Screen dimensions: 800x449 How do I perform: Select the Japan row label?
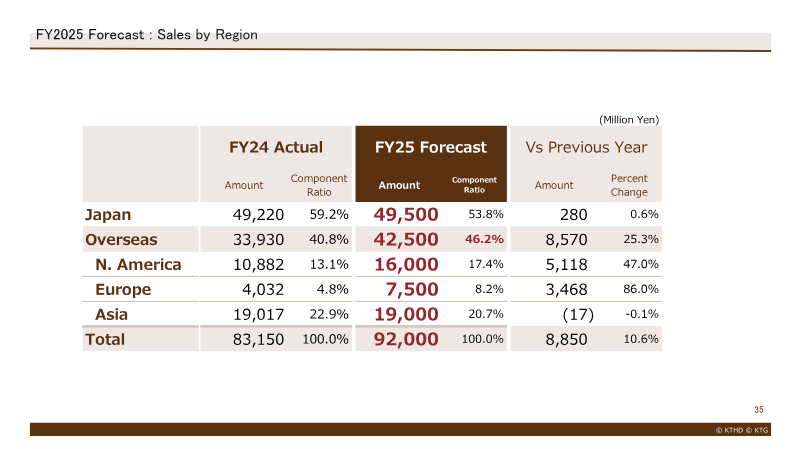[x=108, y=215]
